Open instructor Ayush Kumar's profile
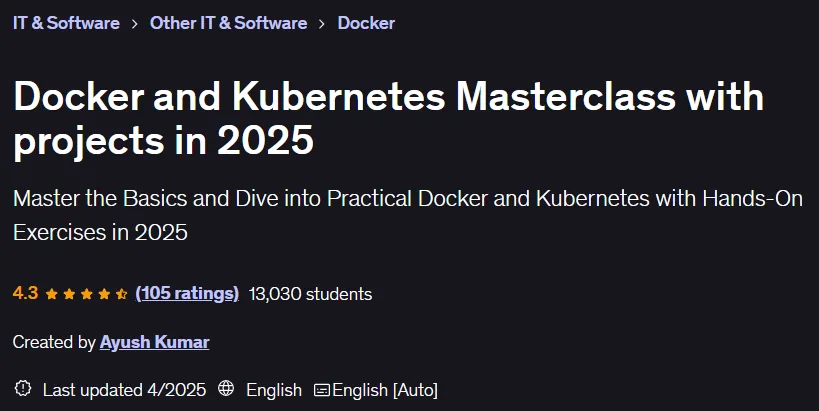Viewport: 819px width, 411px height. click(155, 342)
